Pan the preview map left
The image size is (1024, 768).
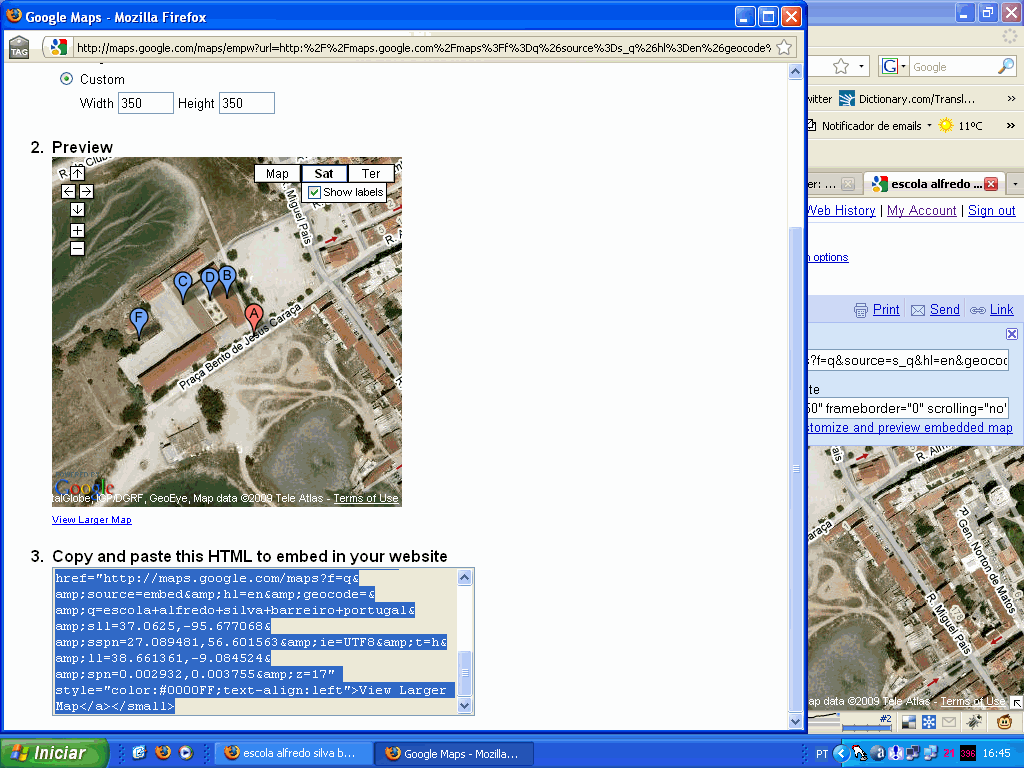69,191
